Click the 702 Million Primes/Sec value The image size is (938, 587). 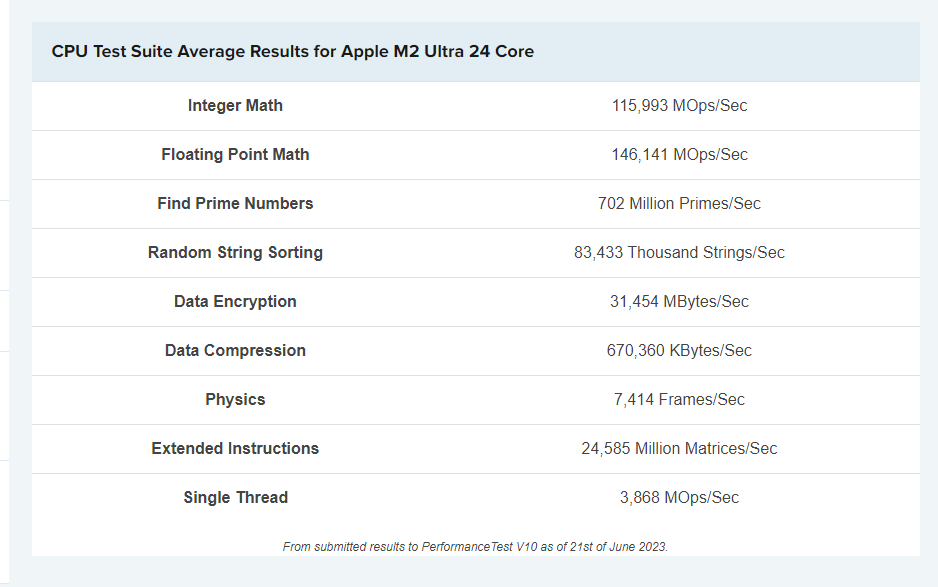(x=679, y=203)
